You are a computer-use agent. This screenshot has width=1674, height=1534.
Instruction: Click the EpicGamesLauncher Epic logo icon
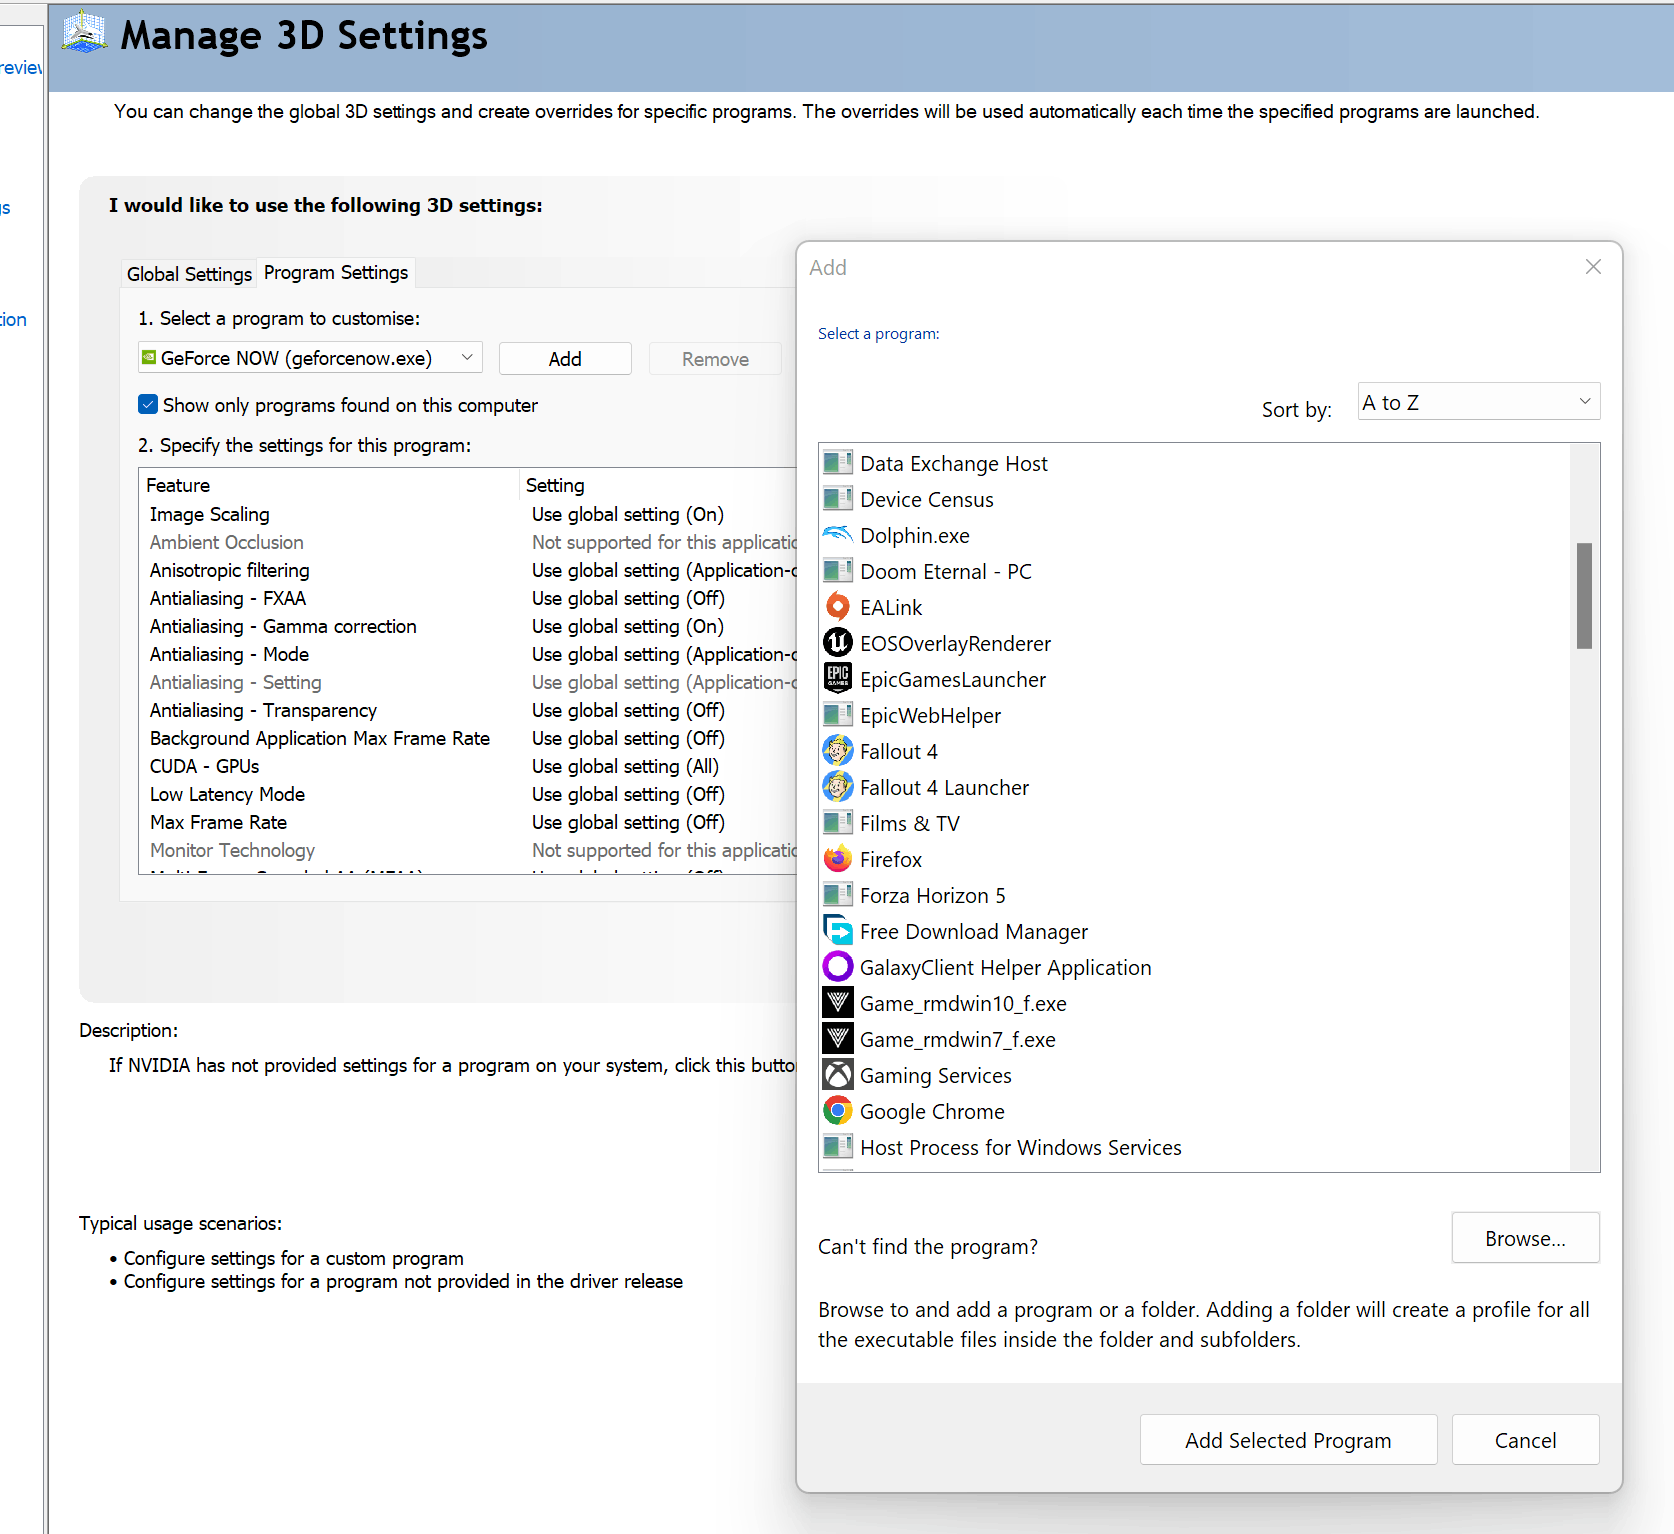pos(838,679)
